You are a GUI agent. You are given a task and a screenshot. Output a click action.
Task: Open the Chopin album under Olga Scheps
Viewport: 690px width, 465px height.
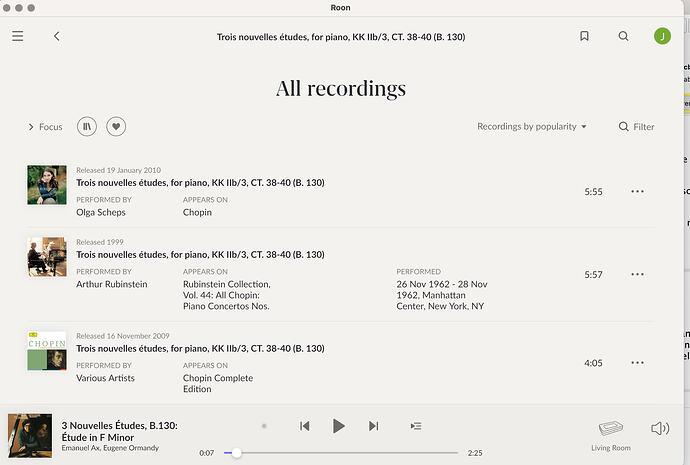[197, 212]
